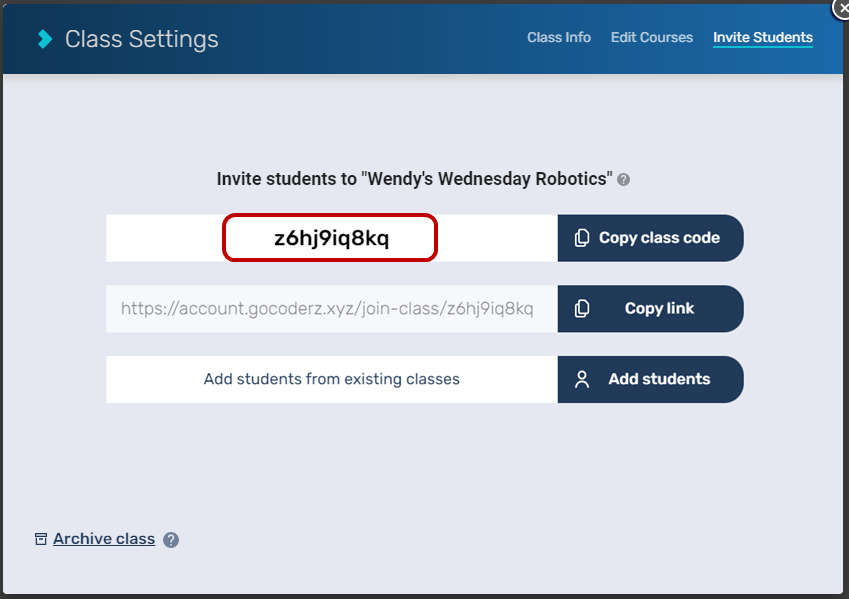849x599 pixels.
Task: Click the join-class URL field
Action: pos(331,309)
